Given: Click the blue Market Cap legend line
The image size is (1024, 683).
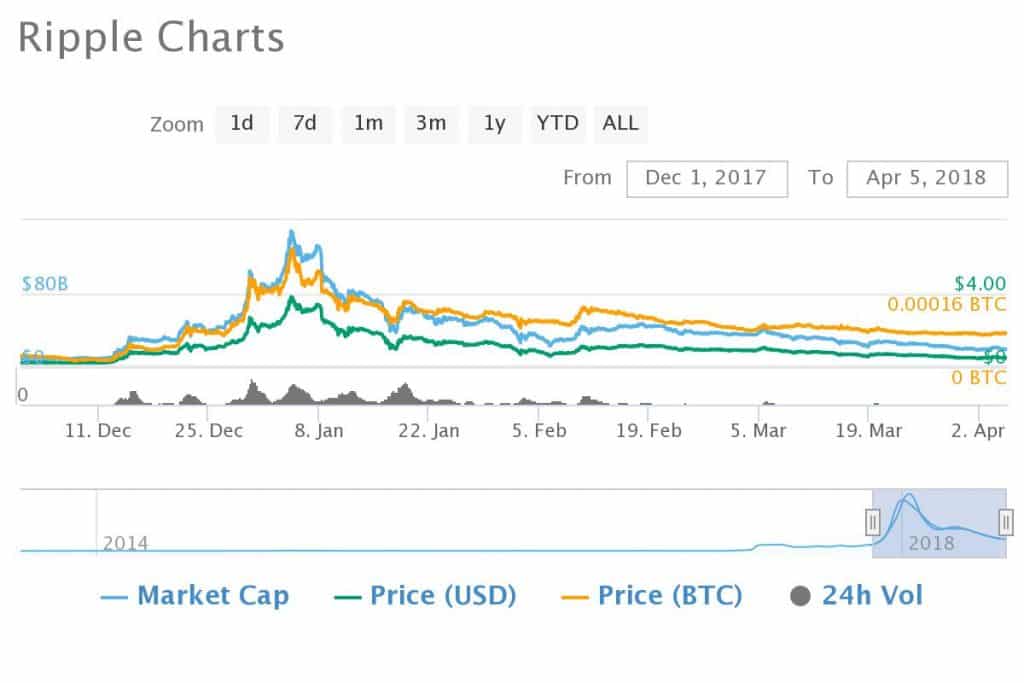Looking at the screenshot, I should point(114,597).
